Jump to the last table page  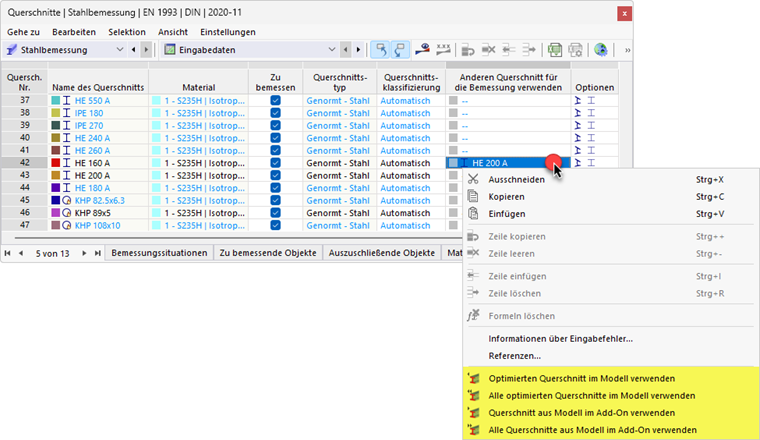coord(97,253)
